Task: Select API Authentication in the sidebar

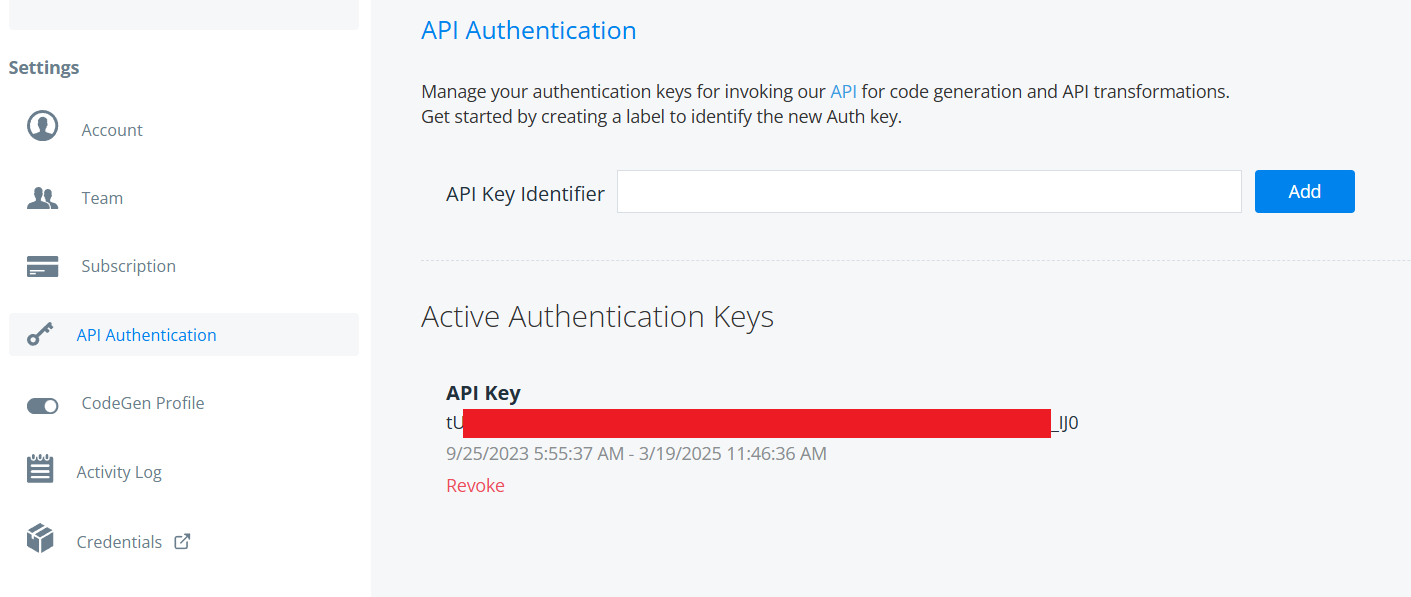Action: (x=146, y=335)
